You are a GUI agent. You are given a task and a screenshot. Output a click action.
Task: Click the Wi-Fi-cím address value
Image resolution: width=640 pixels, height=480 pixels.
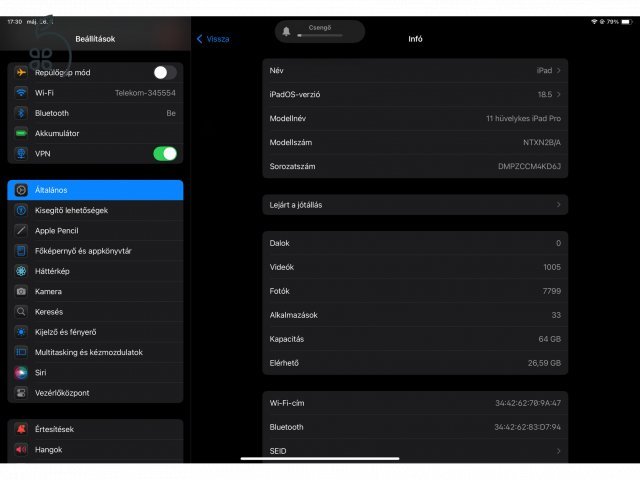(528, 403)
